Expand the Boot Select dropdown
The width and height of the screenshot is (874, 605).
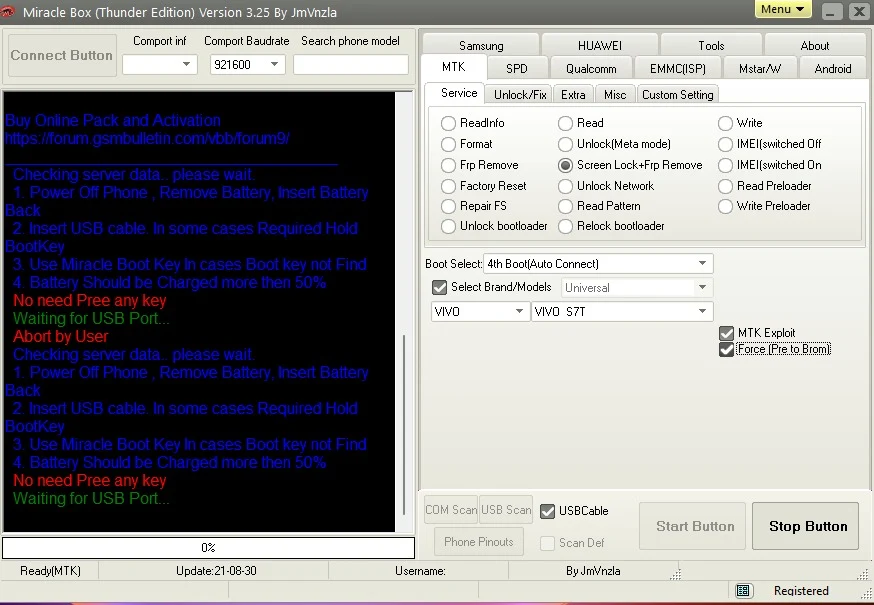point(598,263)
